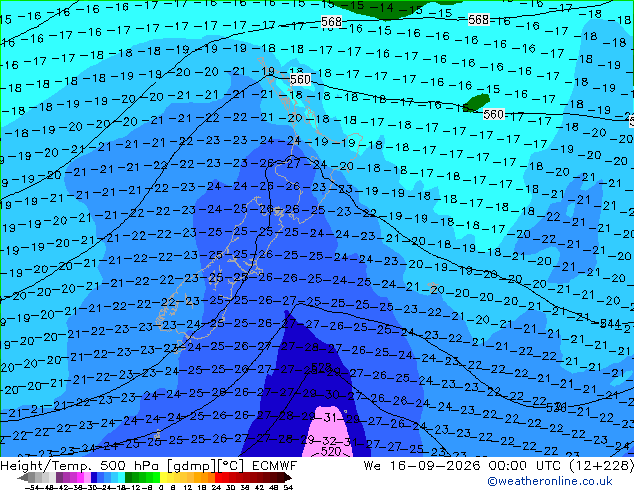
Task: Select the magenta swatch in the legend
Action: coord(80,477)
